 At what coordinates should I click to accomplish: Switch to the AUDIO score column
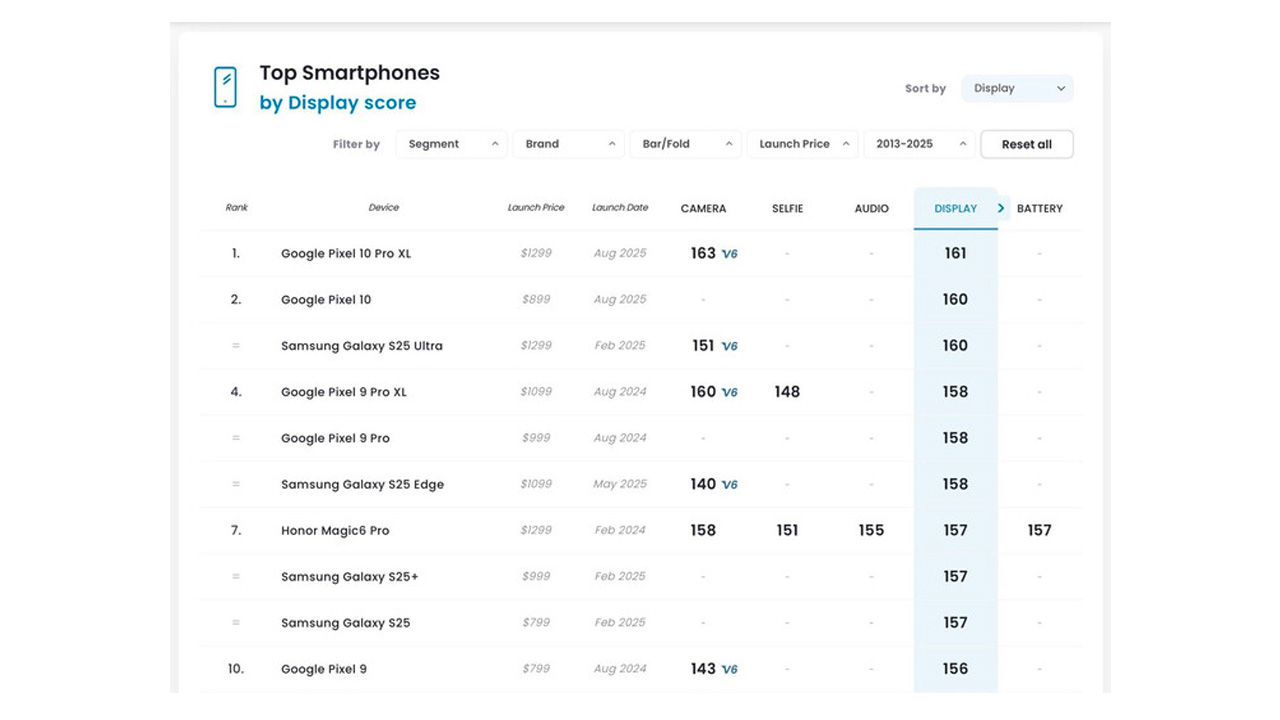click(x=871, y=208)
